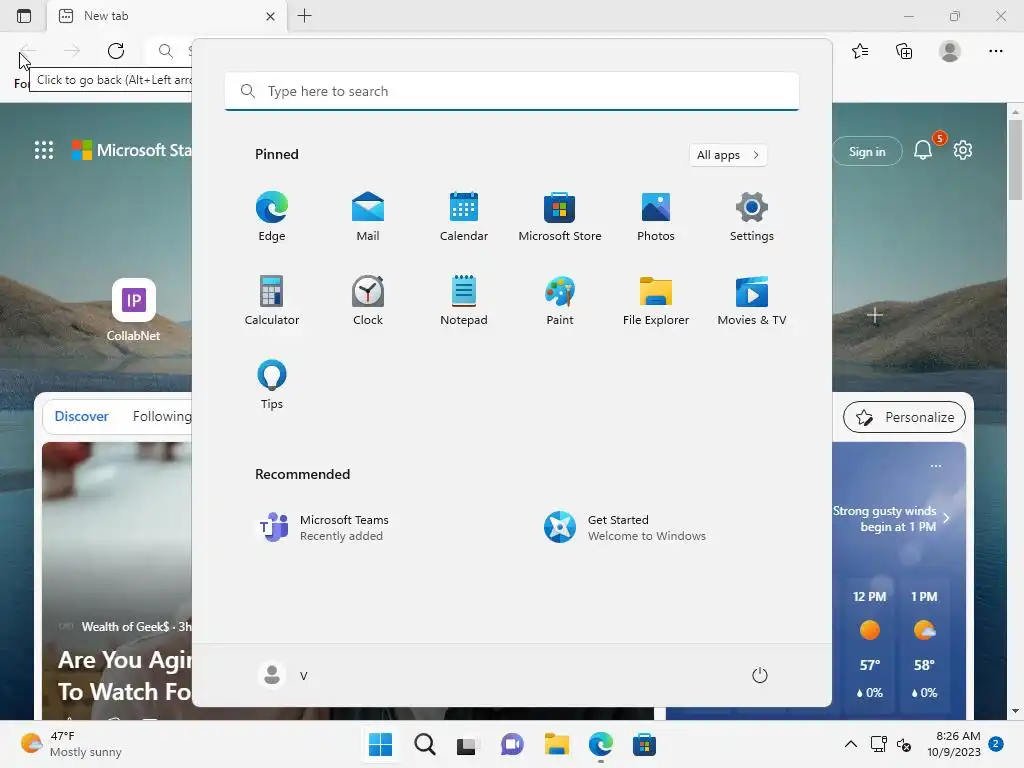The height and width of the screenshot is (768, 1024).
Task: Open a new tab in Edge
Action: coord(304,16)
